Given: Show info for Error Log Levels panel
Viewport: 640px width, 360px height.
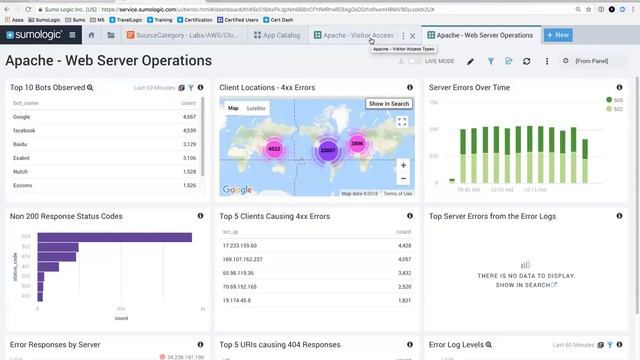Looking at the screenshot, I should tap(619, 344).
